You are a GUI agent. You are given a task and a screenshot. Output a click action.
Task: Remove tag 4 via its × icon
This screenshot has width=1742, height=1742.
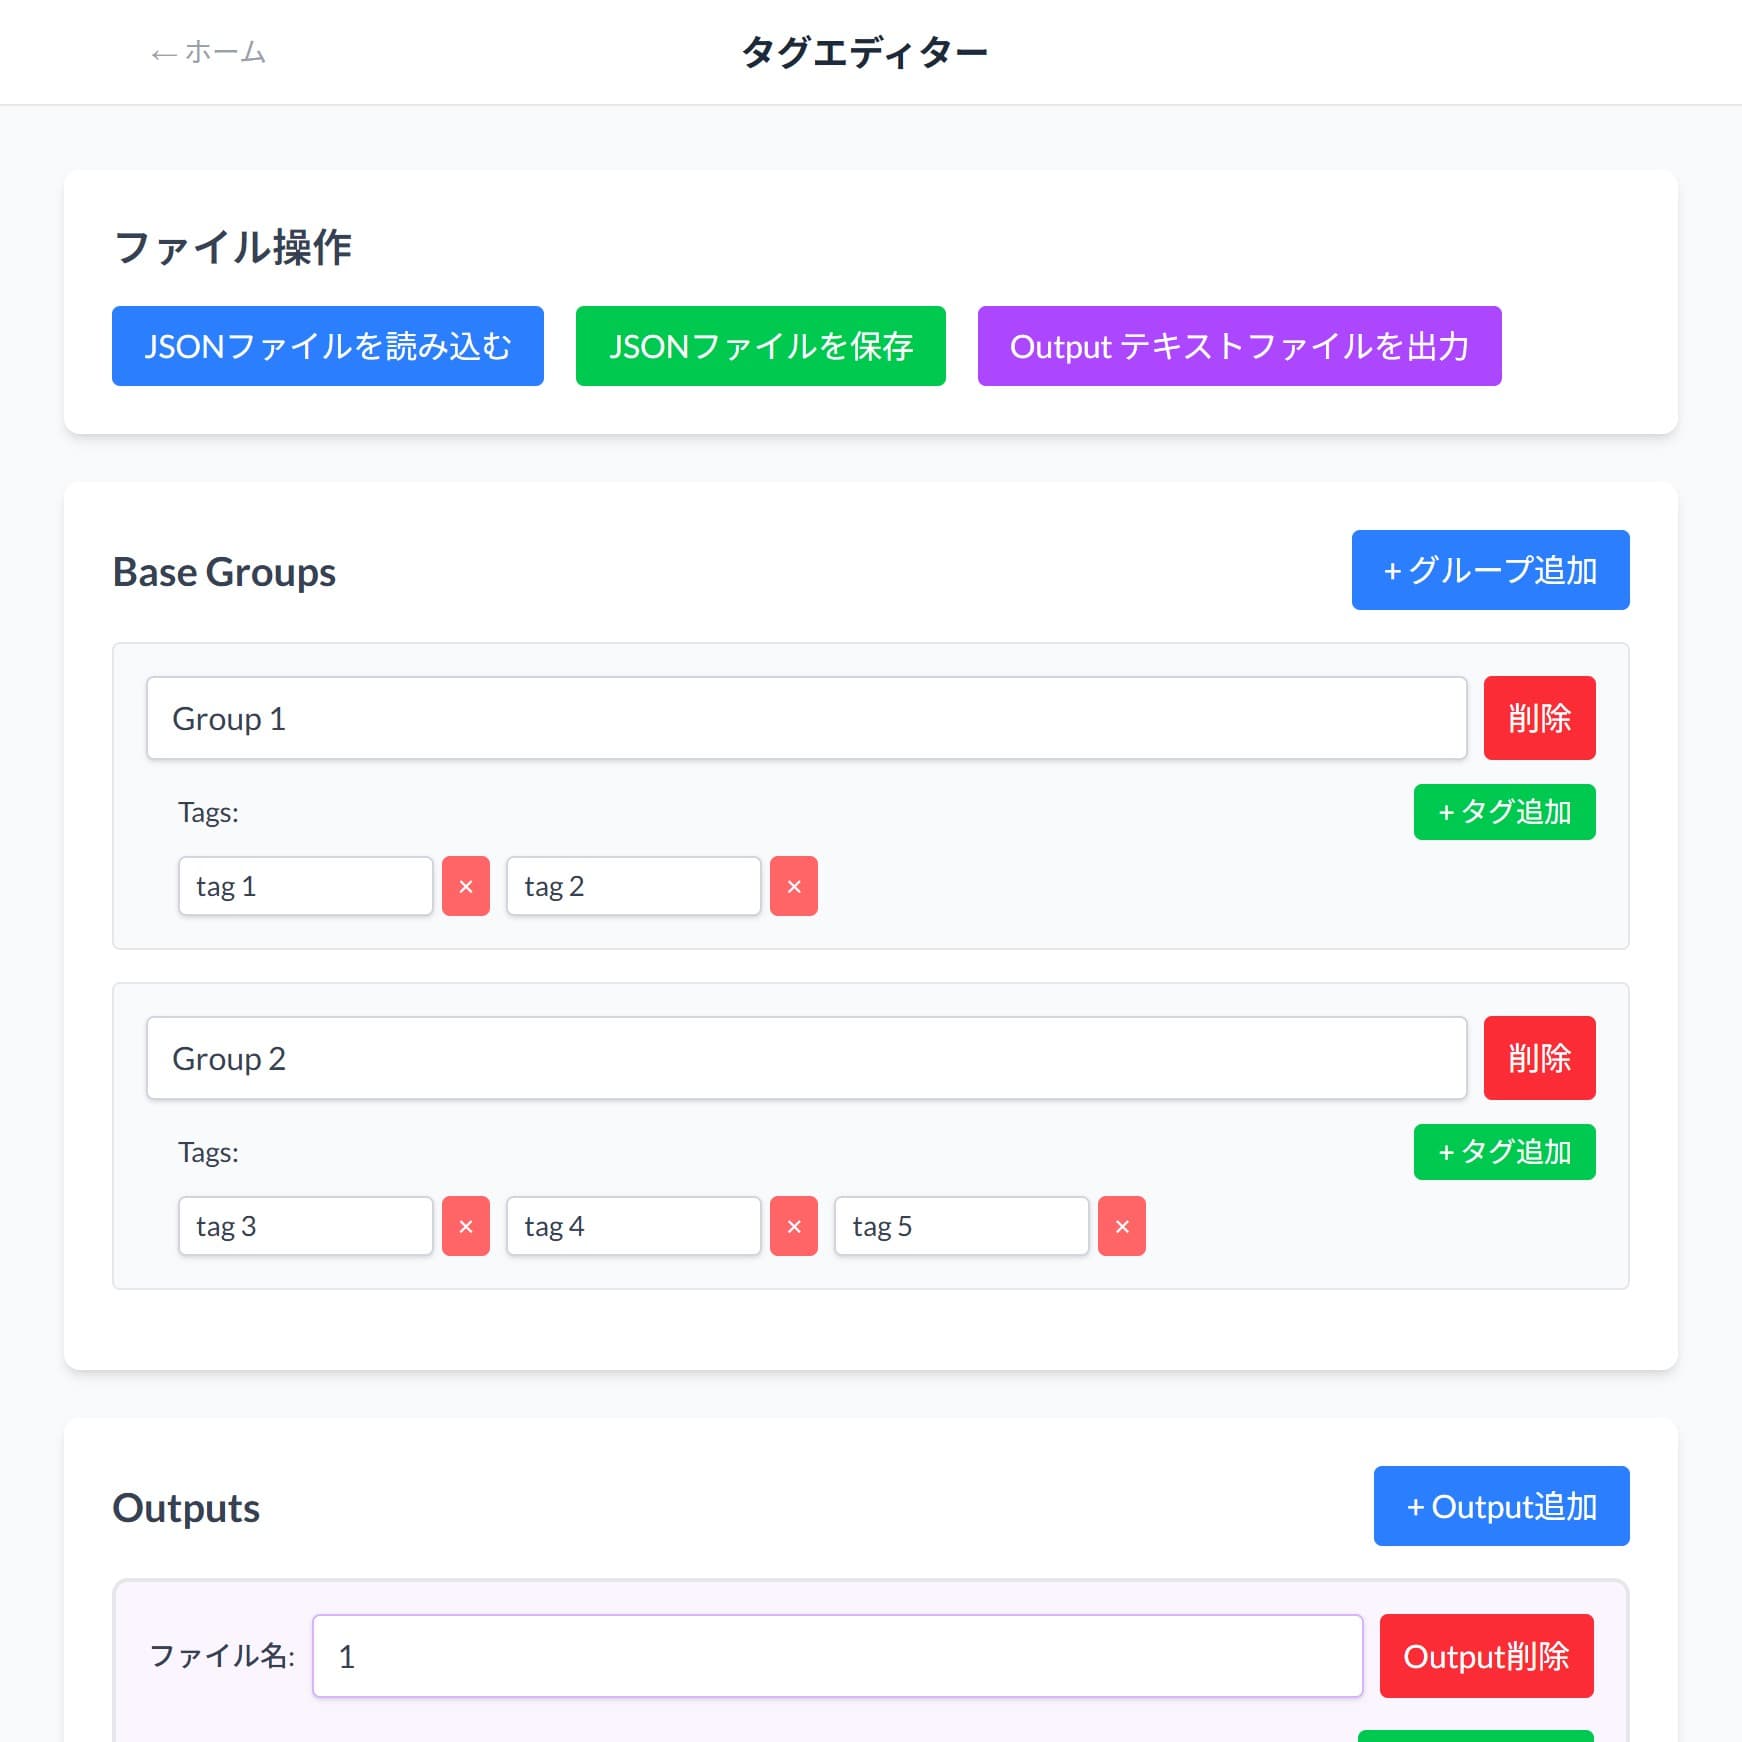point(793,1226)
